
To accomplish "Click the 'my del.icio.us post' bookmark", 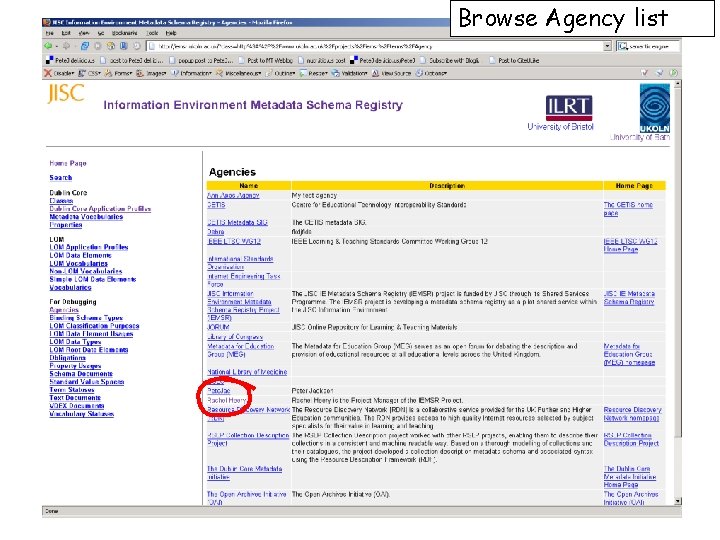I will [322, 60].
